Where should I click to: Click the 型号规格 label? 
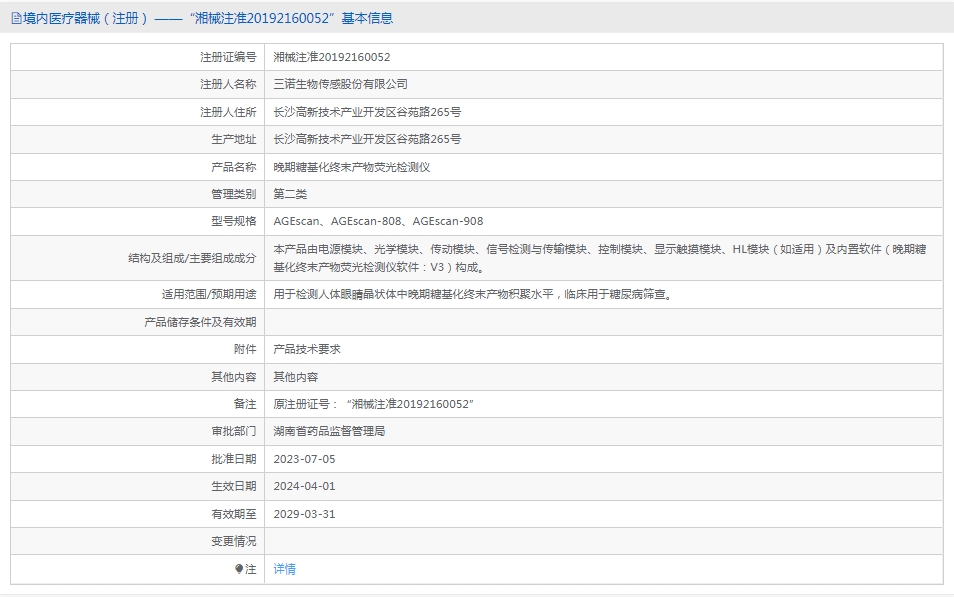(x=234, y=222)
